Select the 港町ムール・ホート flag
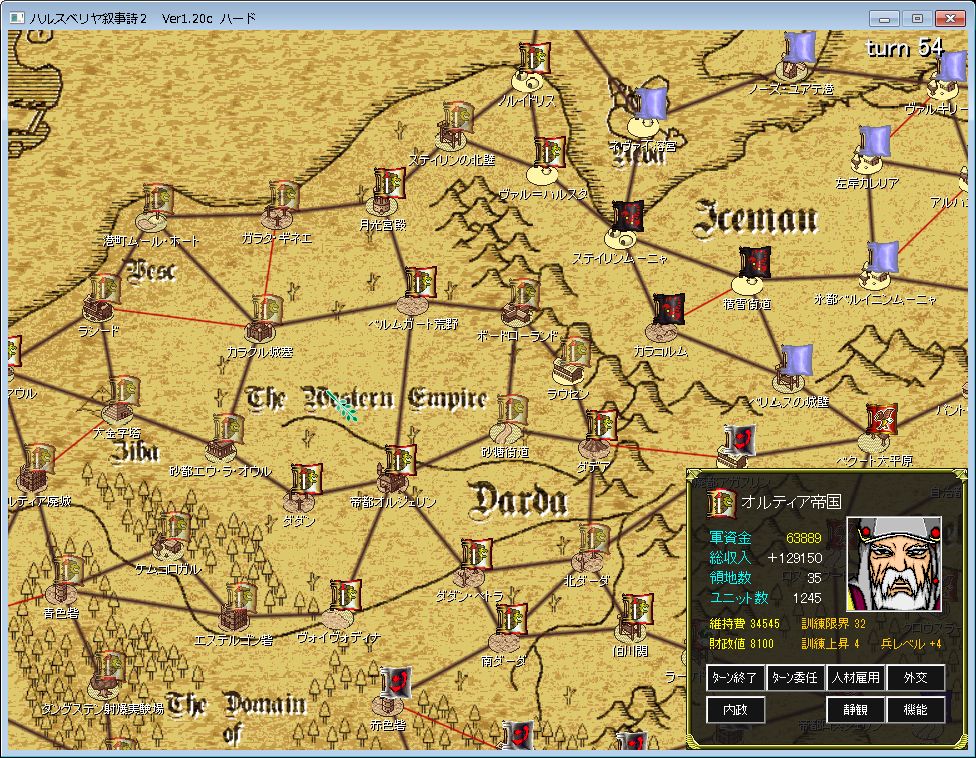The height and width of the screenshot is (758, 976). pos(157,199)
